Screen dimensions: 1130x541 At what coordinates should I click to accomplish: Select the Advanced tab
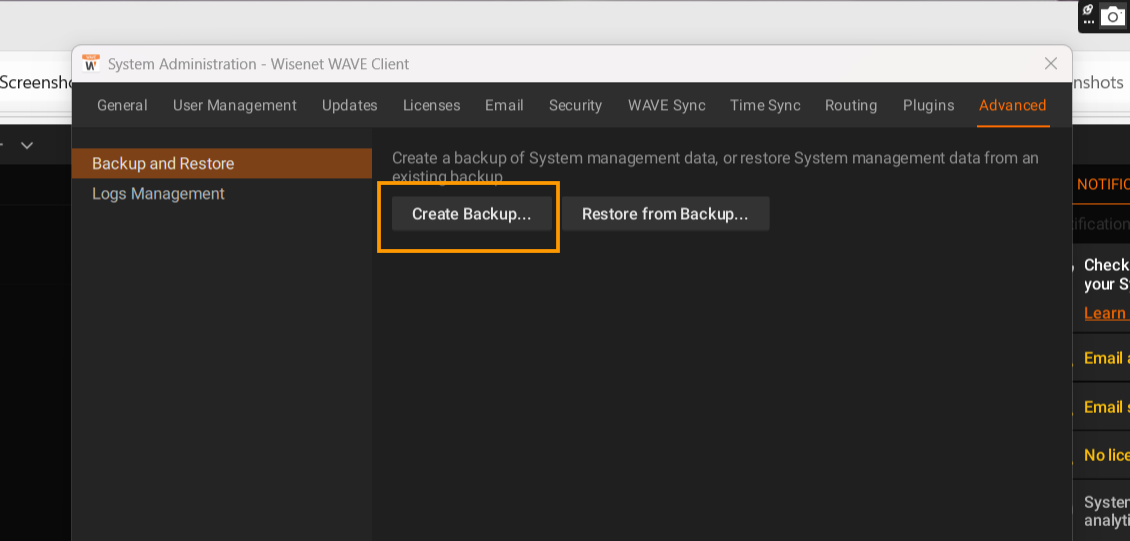click(x=1013, y=105)
